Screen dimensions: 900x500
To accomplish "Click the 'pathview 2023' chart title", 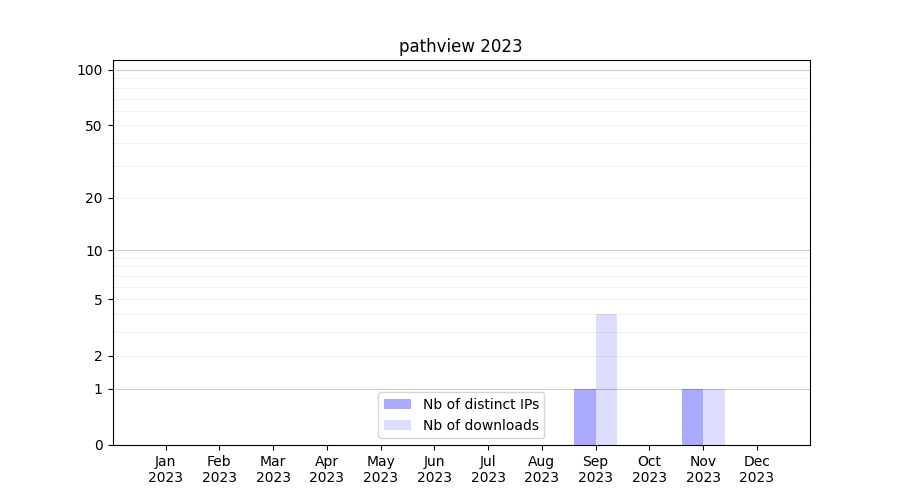I will [460, 46].
